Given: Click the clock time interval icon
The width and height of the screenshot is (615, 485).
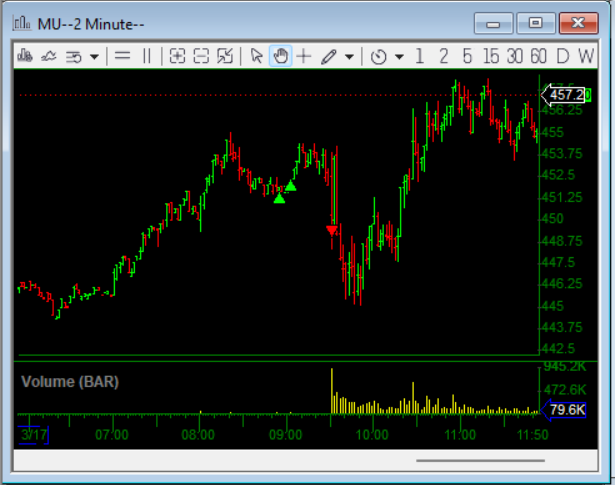Looking at the screenshot, I should tap(378, 57).
